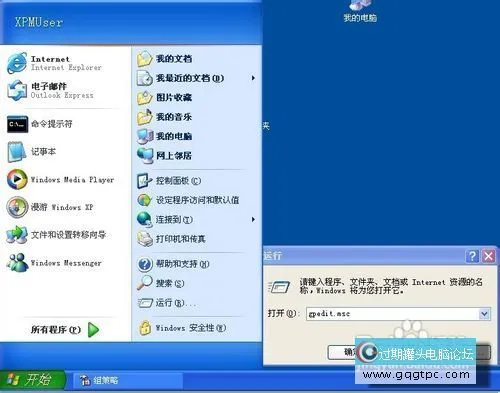
Task: Select 搜索(S) menu entry
Action: pyautogui.click(x=170, y=283)
